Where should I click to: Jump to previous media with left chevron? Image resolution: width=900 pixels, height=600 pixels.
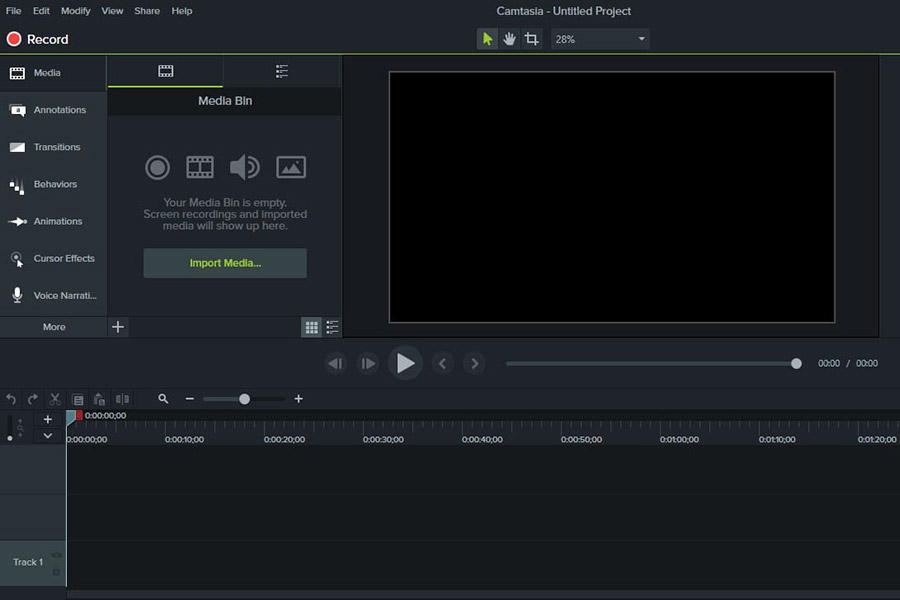click(x=443, y=363)
